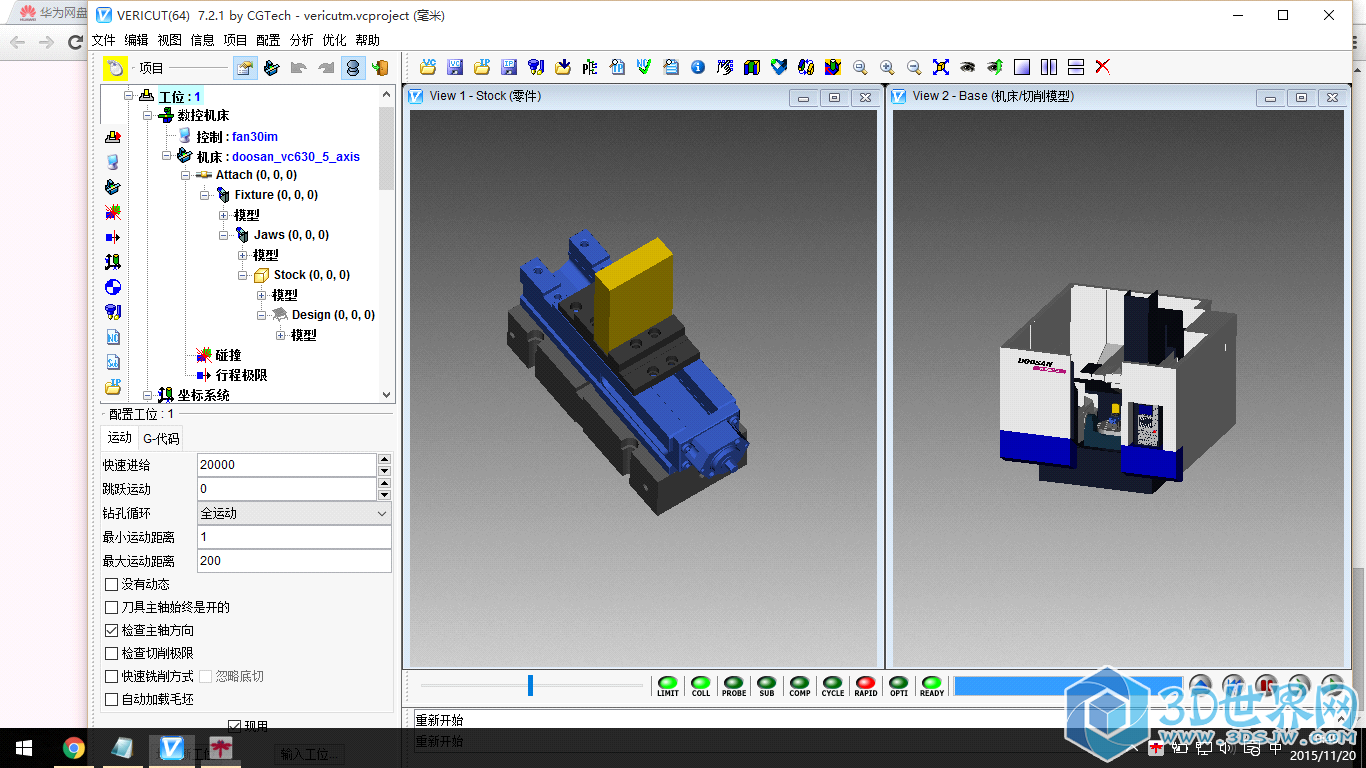This screenshot has height=768, width=1366.
Task: Toggle the COLL status light
Action: pyautogui.click(x=700, y=686)
